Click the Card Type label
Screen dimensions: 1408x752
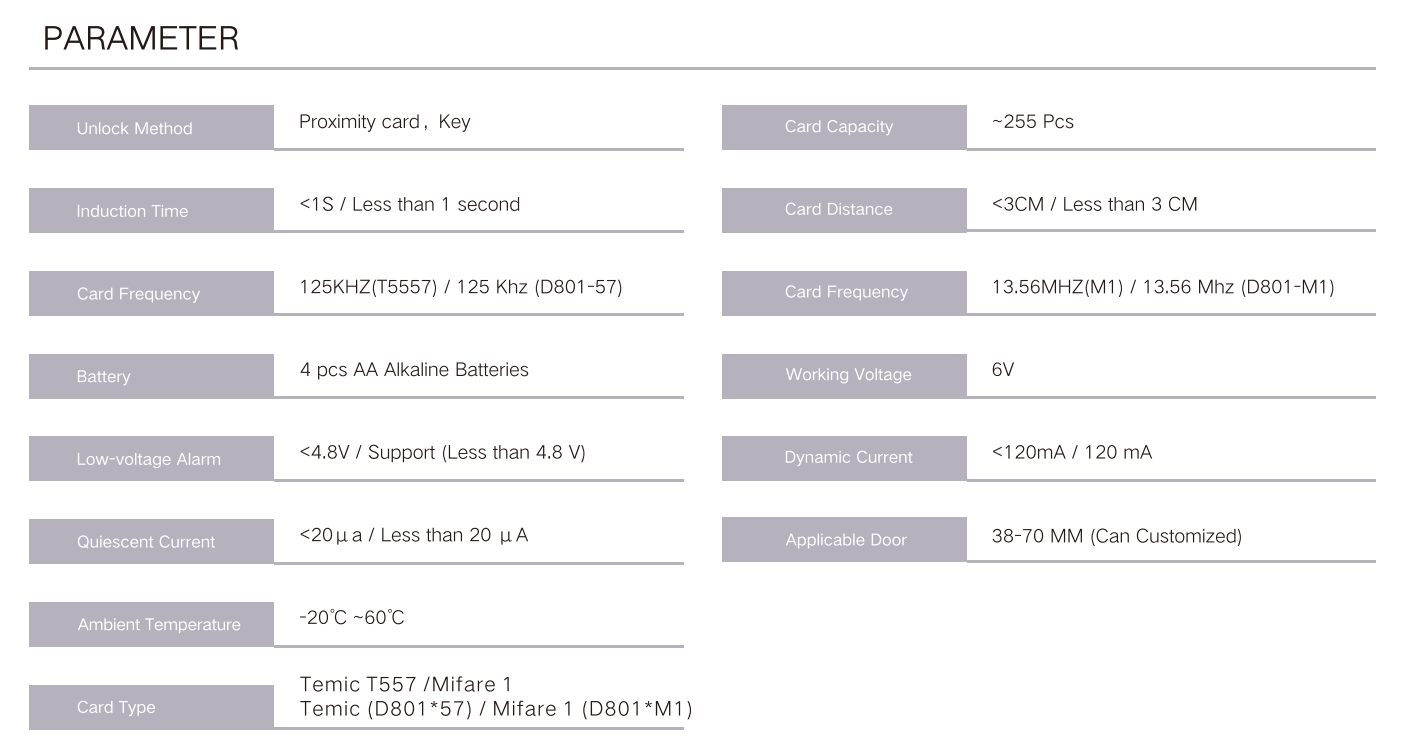pyautogui.click(x=116, y=708)
